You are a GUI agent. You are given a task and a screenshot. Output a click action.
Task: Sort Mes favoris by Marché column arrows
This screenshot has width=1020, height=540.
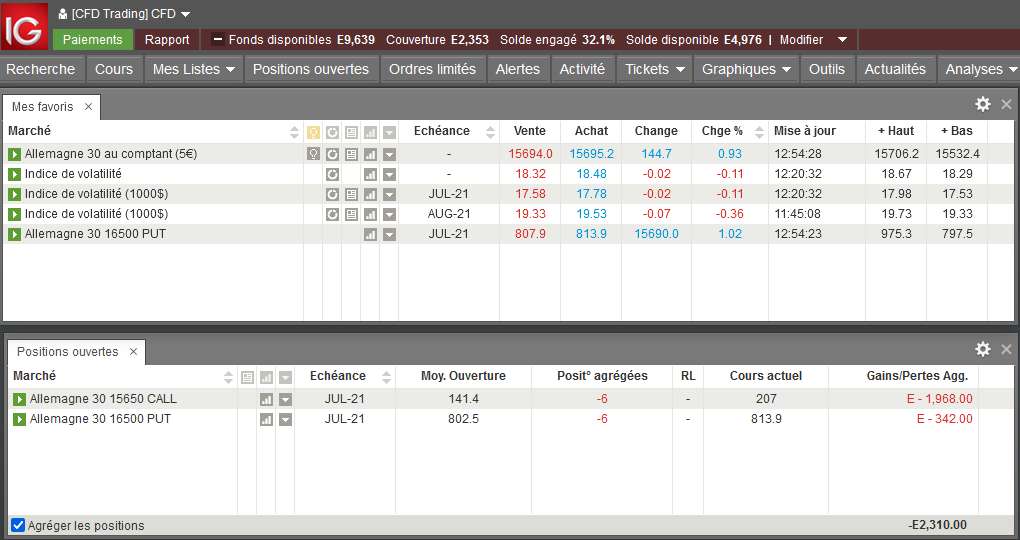(x=294, y=133)
